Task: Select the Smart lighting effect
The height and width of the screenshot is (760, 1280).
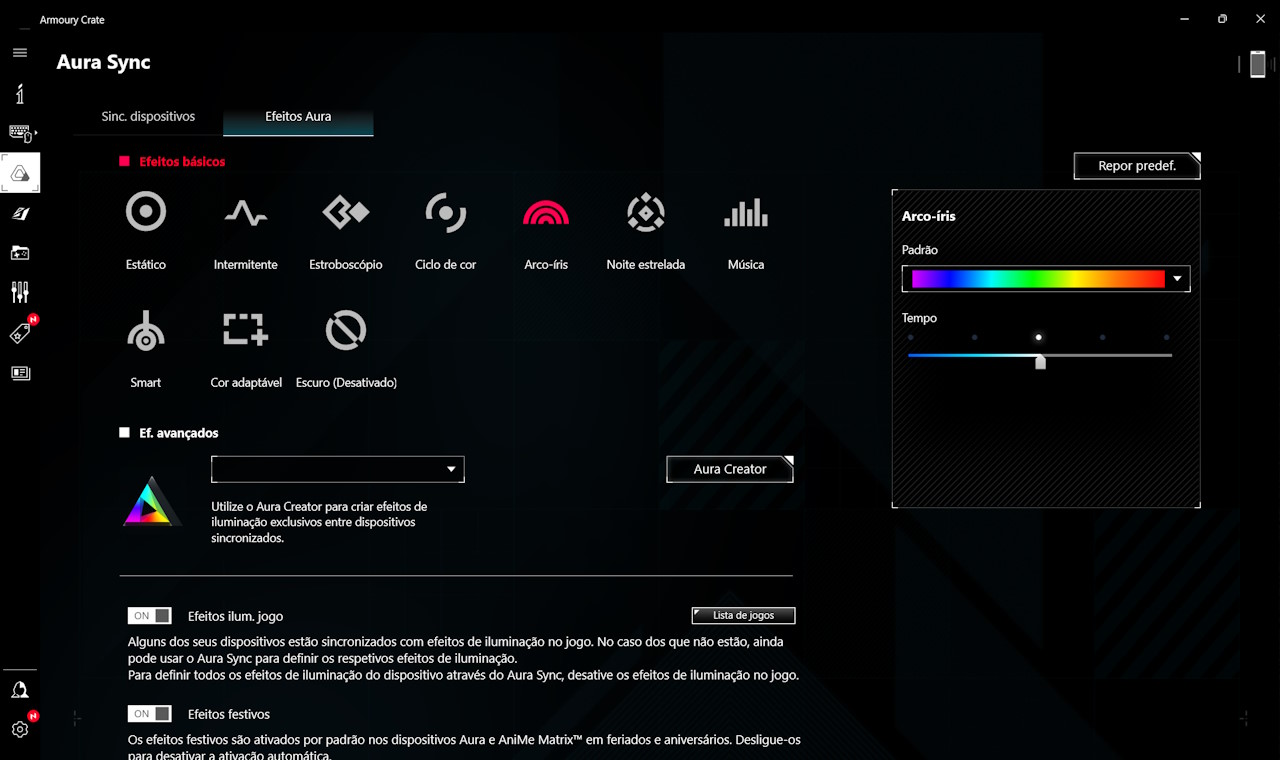Action: (x=146, y=330)
